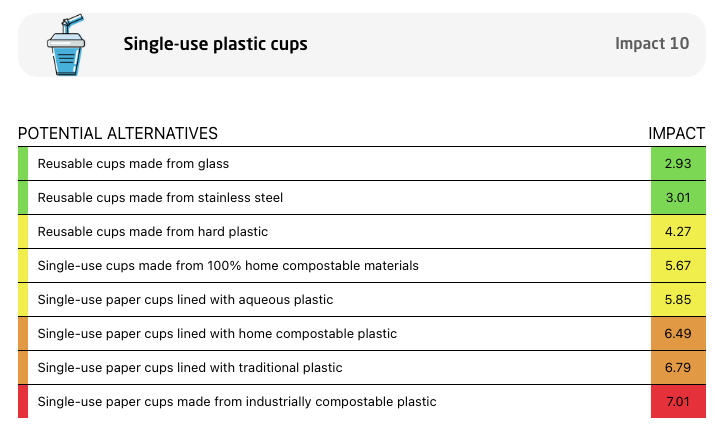Click the green 2.93 impact score
This screenshot has width=723, height=430.
click(678, 164)
